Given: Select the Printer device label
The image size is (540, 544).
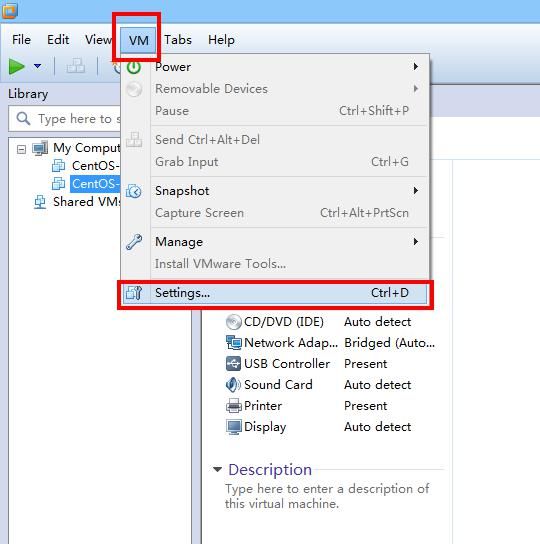Looking at the screenshot, I should coord(263,406).
